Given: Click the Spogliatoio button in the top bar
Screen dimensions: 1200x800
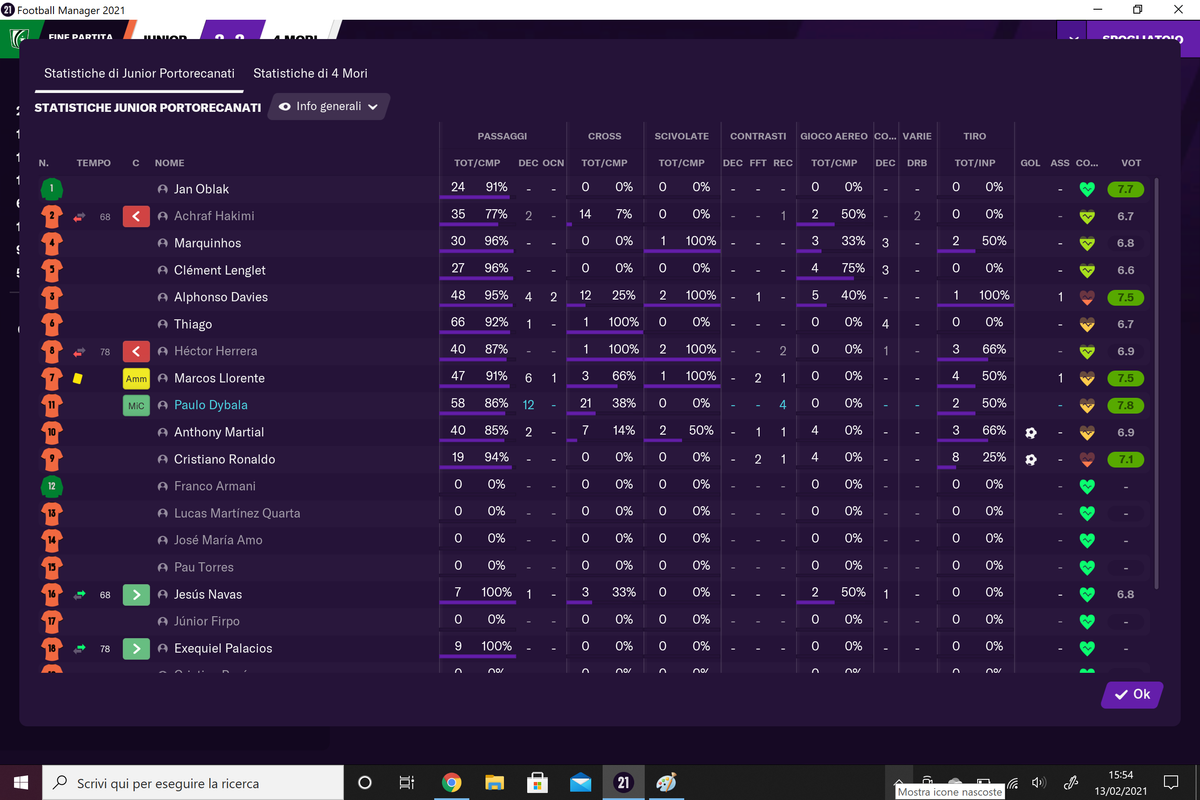Looking at the screenshot, I should pos(1143,38).
